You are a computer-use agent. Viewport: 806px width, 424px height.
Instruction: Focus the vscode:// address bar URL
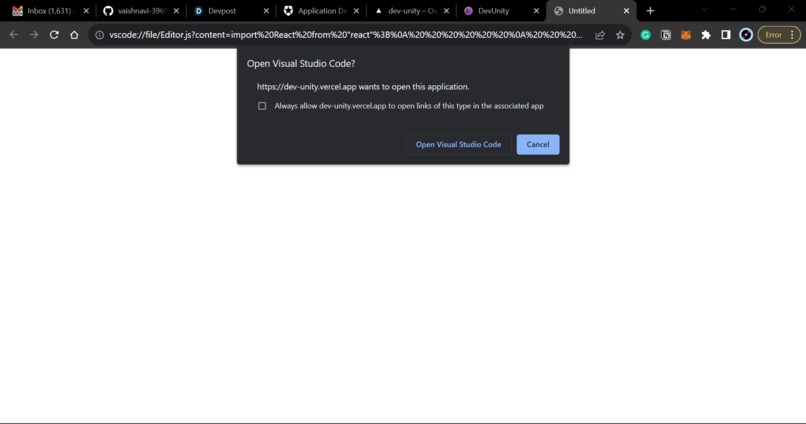(345, 35)
